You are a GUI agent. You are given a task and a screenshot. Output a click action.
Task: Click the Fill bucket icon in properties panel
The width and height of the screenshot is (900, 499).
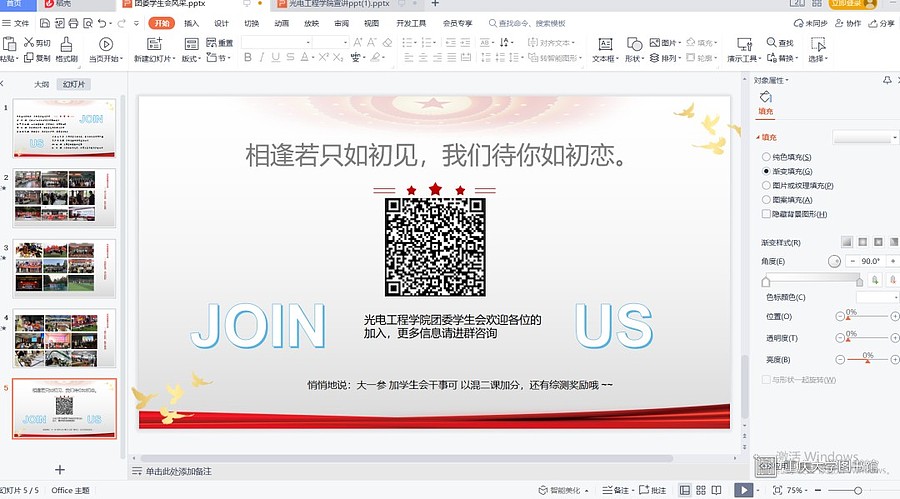[766, 96]
